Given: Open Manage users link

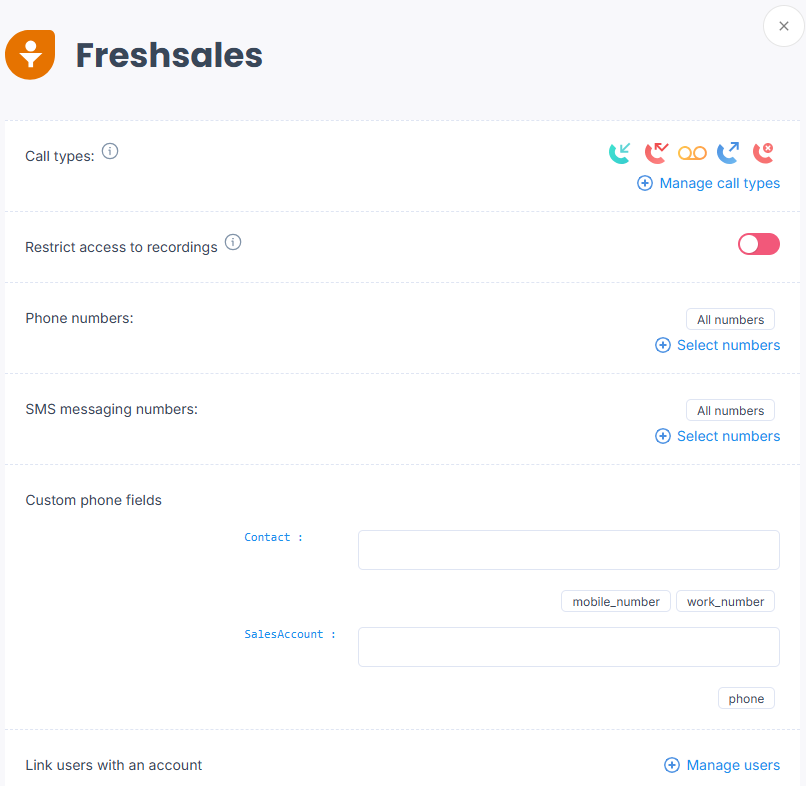Looking at the screenshot, I should point(722,765).
